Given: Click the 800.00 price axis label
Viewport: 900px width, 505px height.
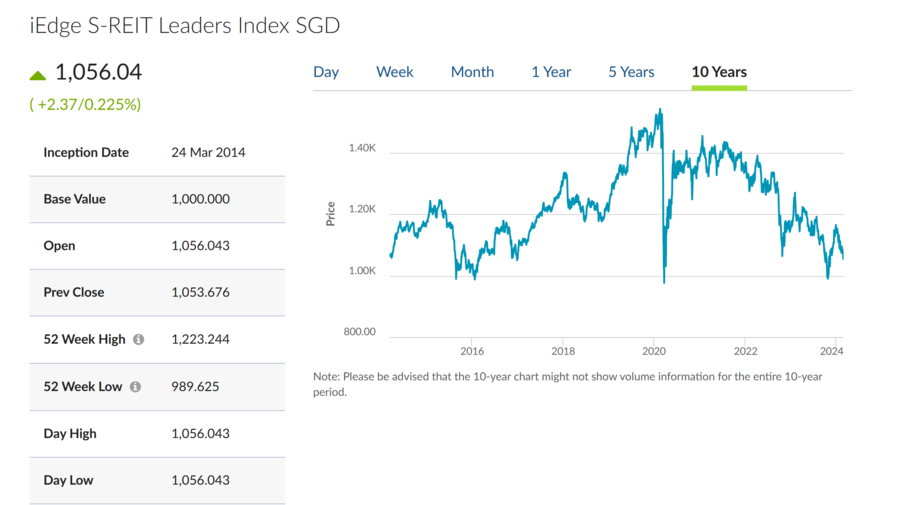Looking at the screenshot, I should 360,332.
